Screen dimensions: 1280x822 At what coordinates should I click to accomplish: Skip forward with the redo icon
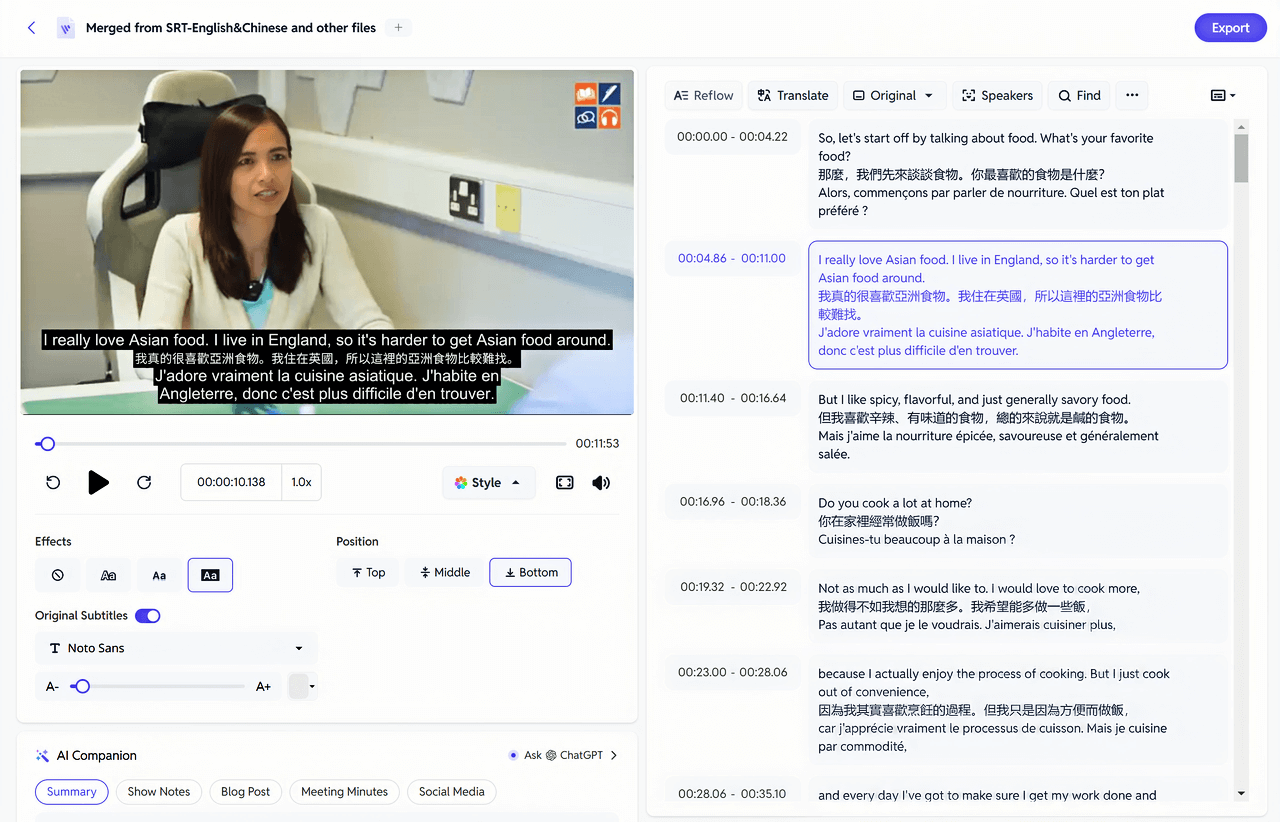144,483
